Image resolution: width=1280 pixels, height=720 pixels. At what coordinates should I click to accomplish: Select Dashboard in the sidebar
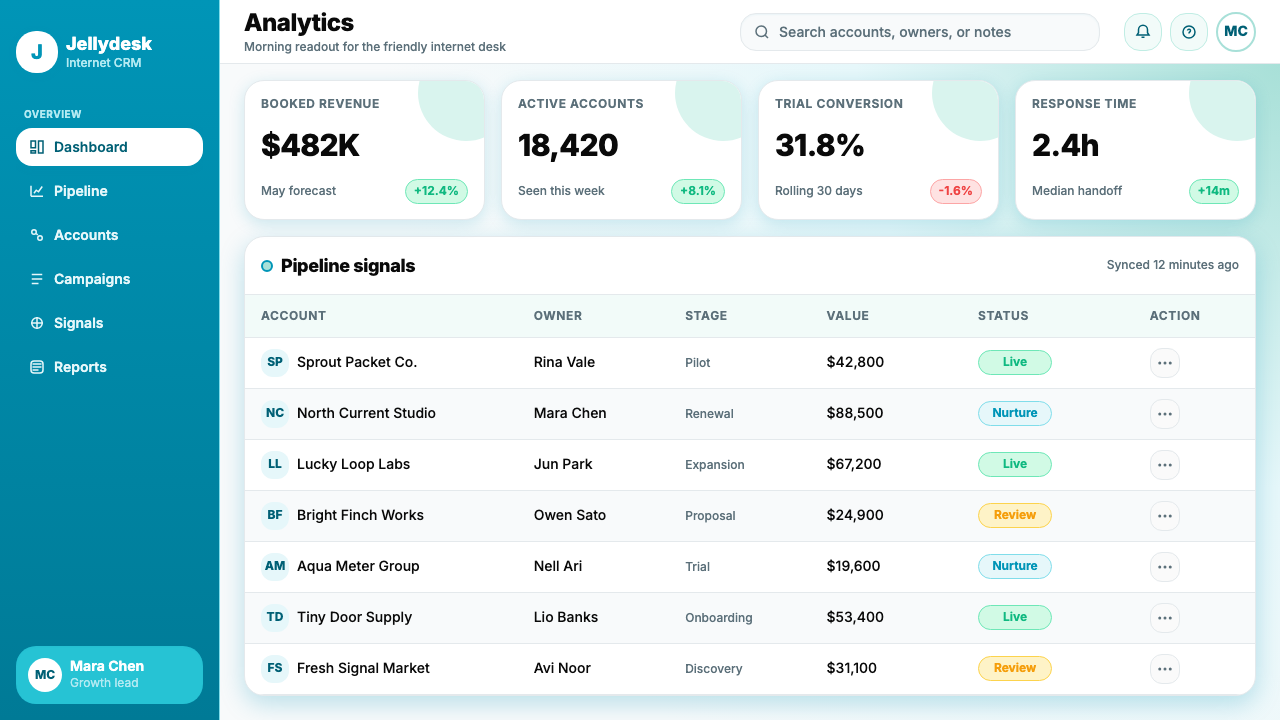click(x=109, y=147)
